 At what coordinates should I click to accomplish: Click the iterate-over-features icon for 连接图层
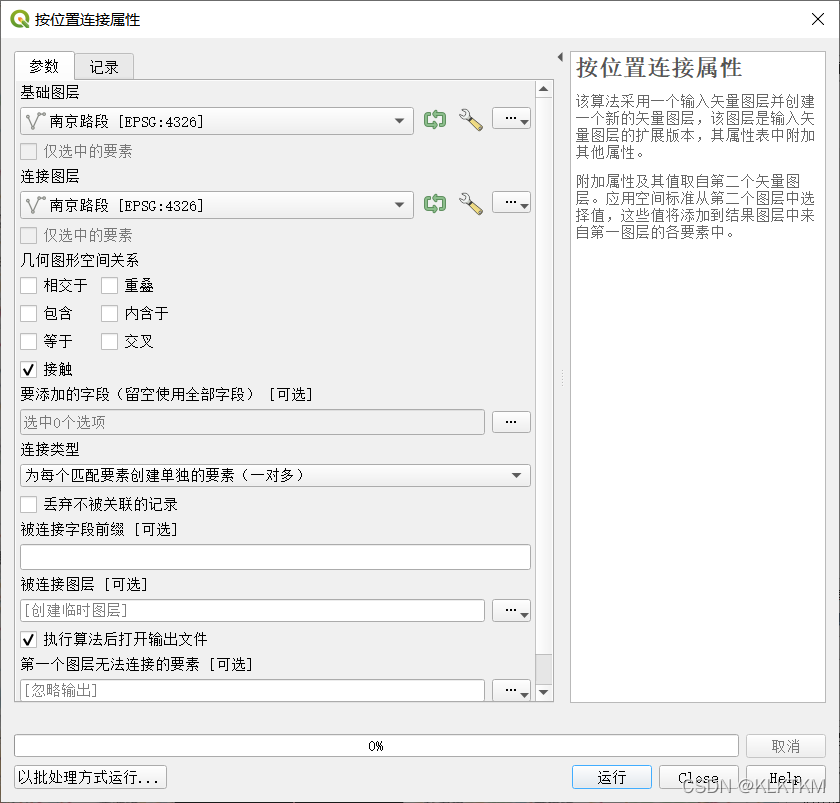coord(434,204)
